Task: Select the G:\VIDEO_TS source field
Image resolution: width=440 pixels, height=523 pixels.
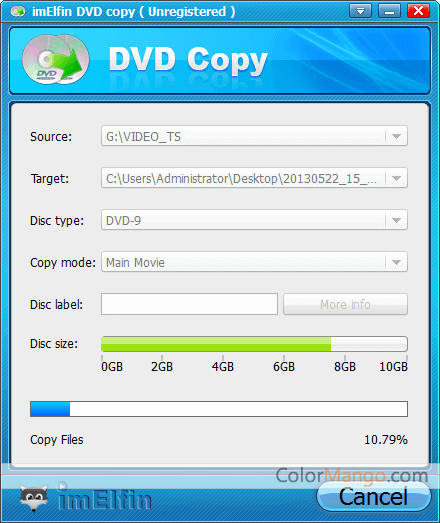Action: tap(244, 136)
